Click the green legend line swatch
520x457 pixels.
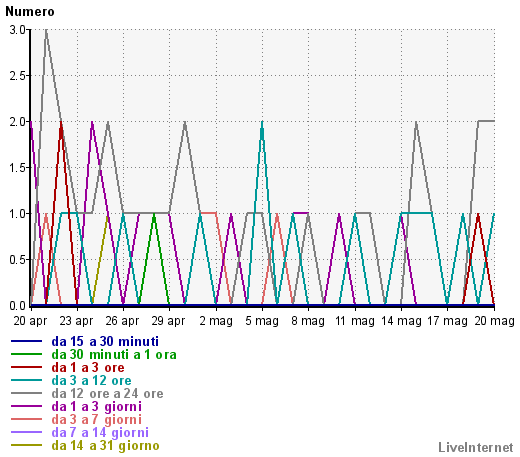point(26,354)
